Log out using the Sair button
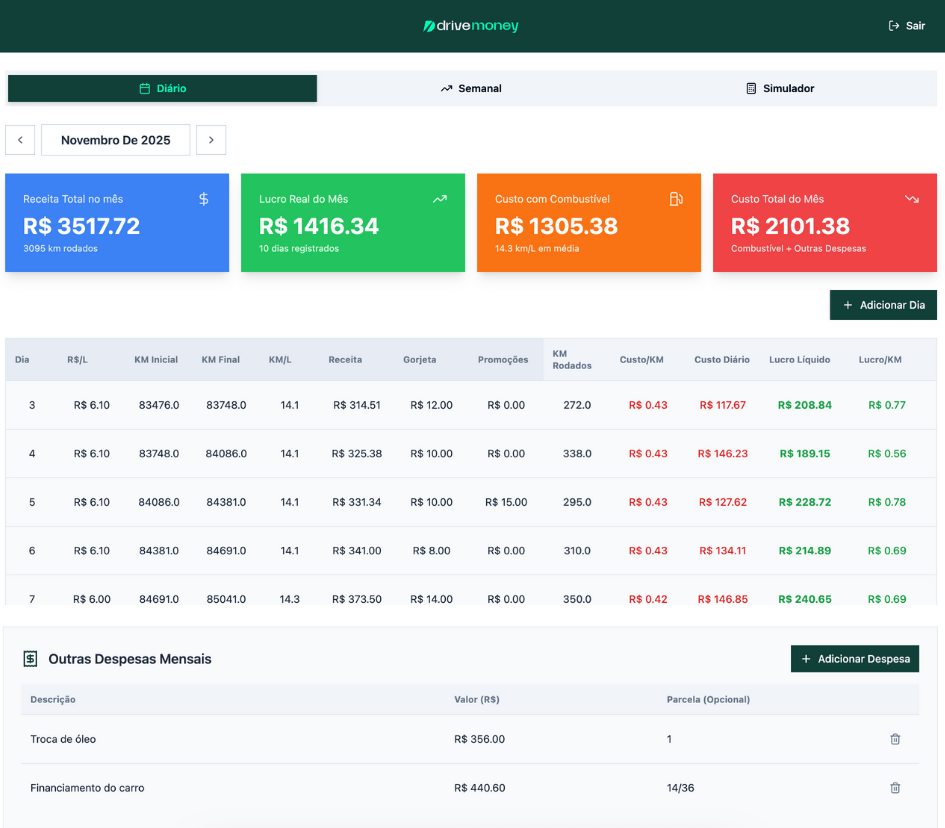This screenshot has width=945, height=828. tap(906, 26)
